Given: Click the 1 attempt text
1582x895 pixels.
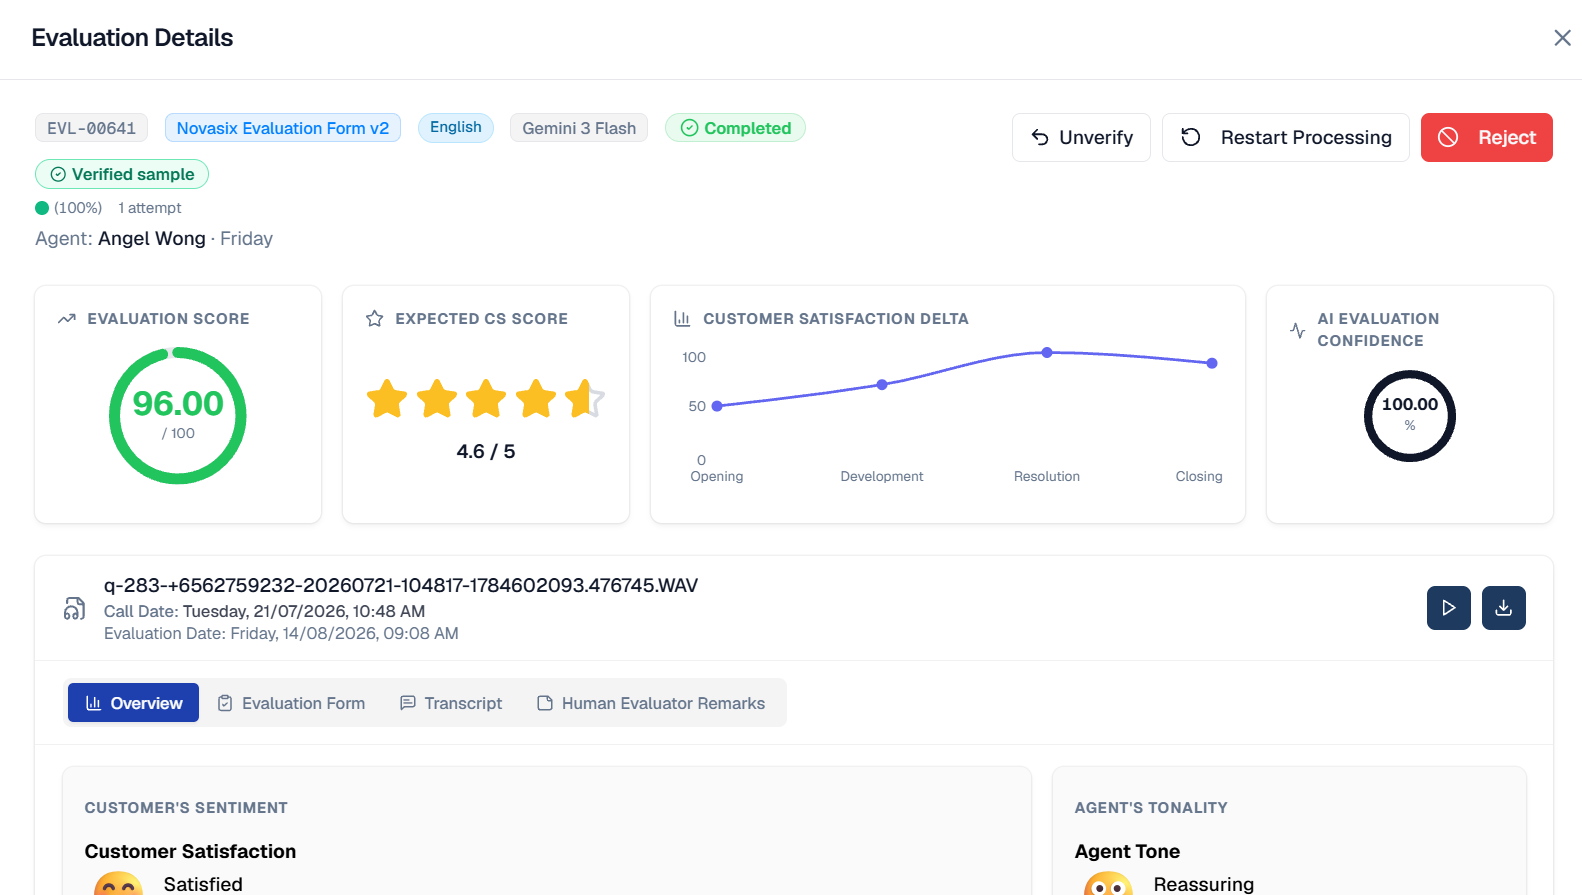Looking at the screenshot, I should coord(150,208).
